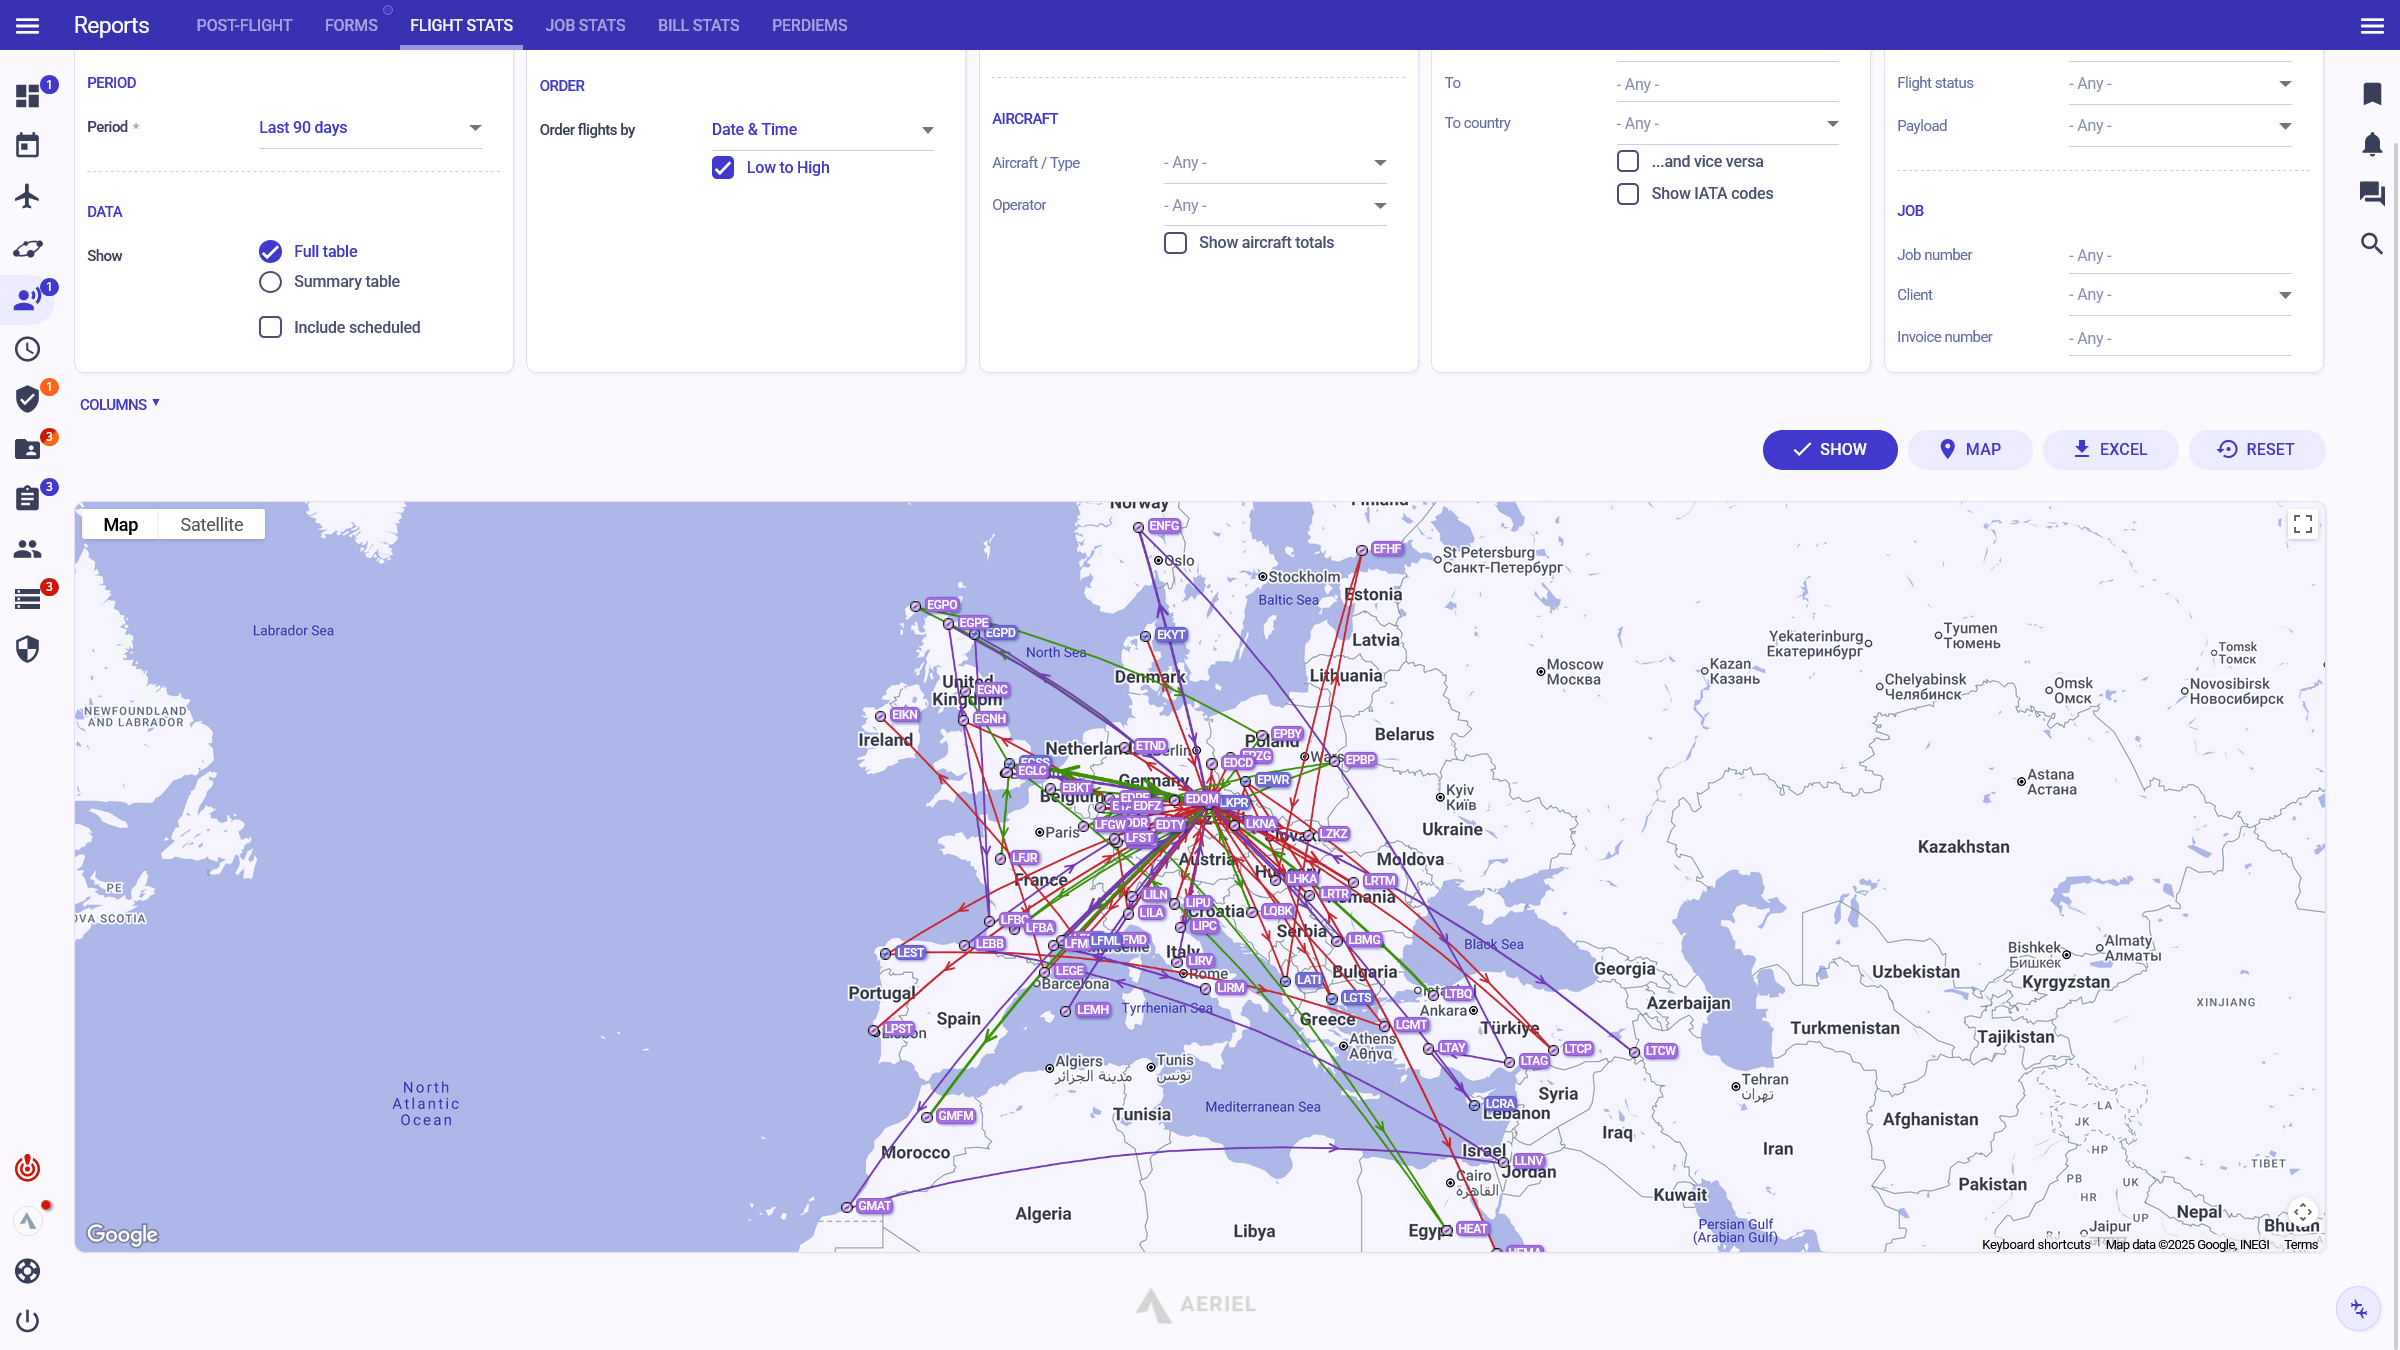Viewport: 2400px width, 1350px height.
Task: Open the PERDIEMS tab
Action: pos(809,25)
